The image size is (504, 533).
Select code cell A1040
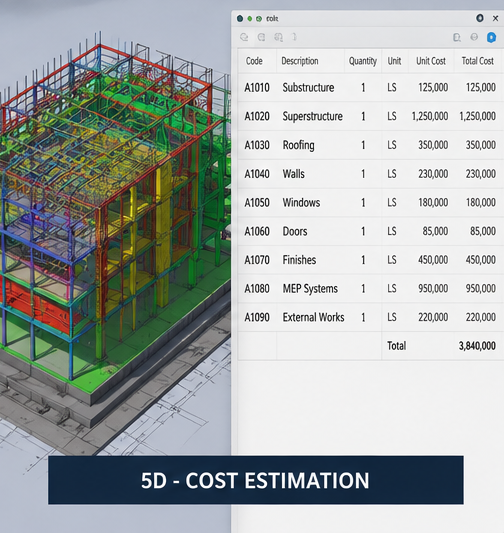257,174
